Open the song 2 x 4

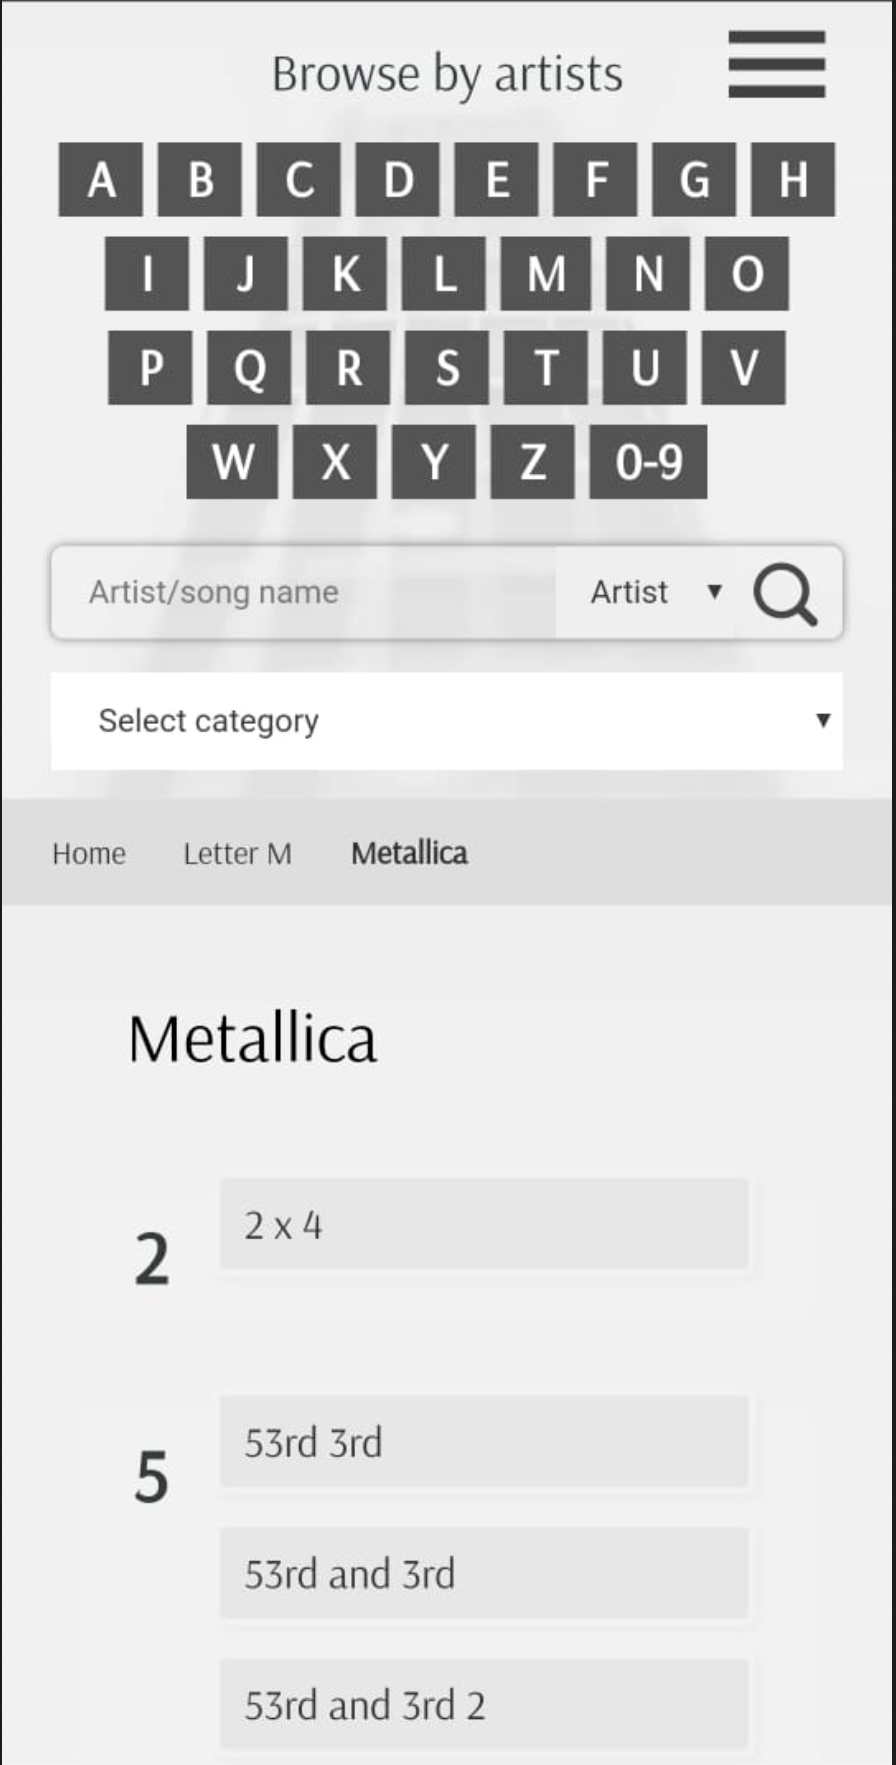pos(484,1224)
